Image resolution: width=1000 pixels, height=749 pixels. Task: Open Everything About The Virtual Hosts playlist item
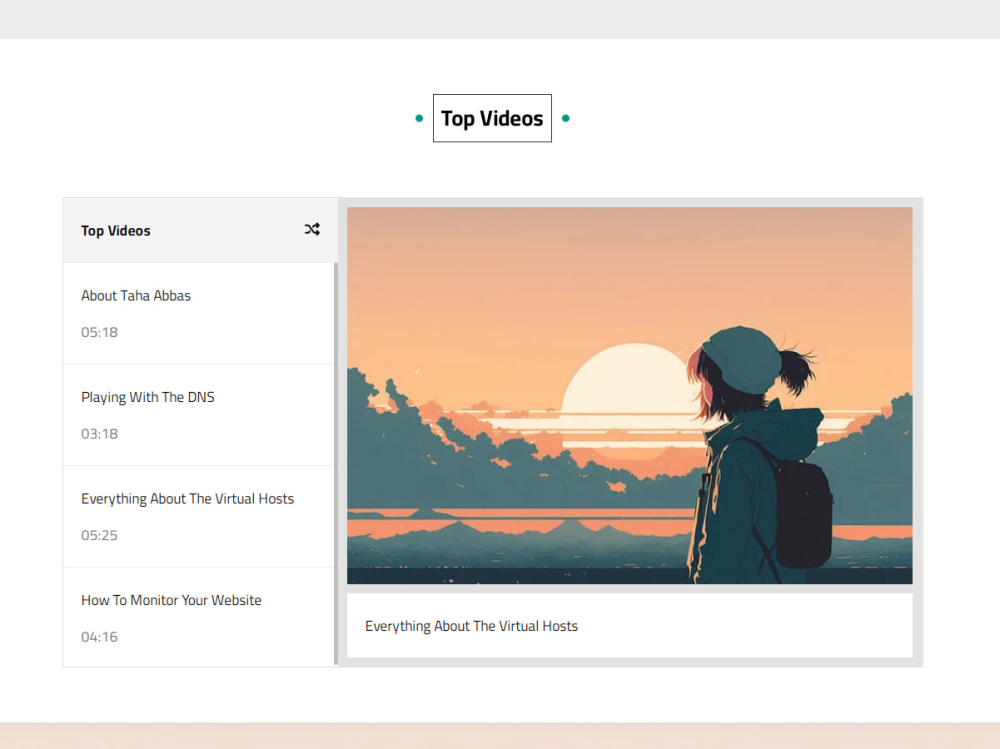point(198,517)
